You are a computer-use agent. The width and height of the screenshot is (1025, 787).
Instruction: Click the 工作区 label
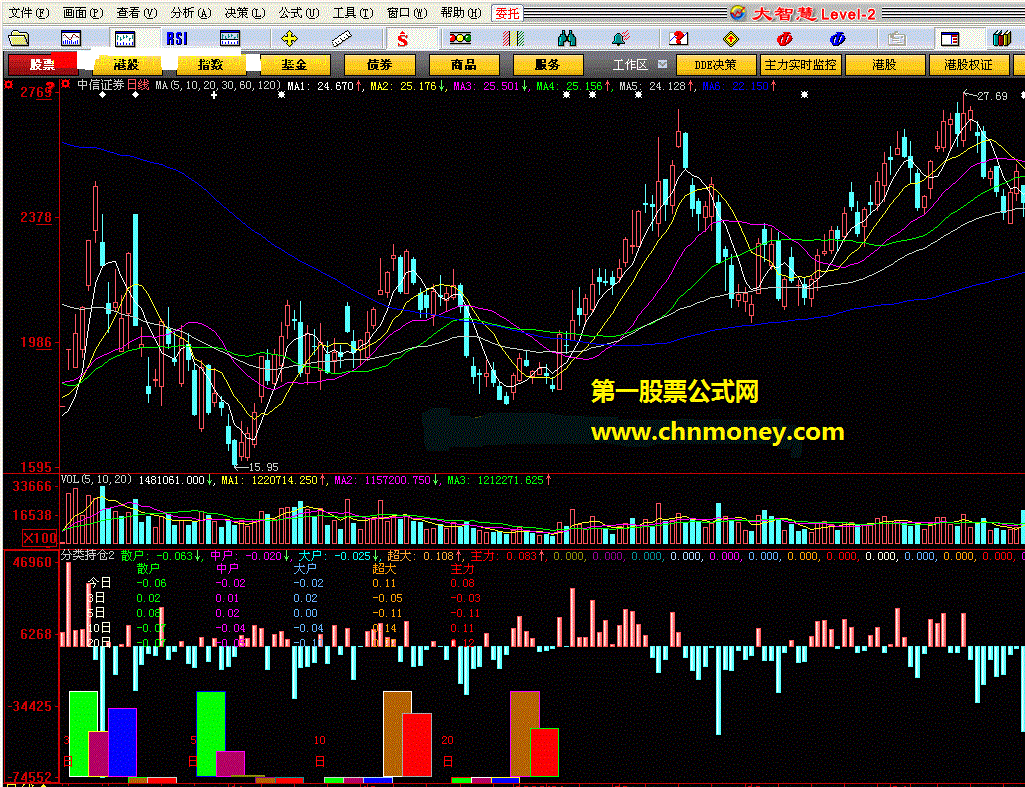[630, 65]
